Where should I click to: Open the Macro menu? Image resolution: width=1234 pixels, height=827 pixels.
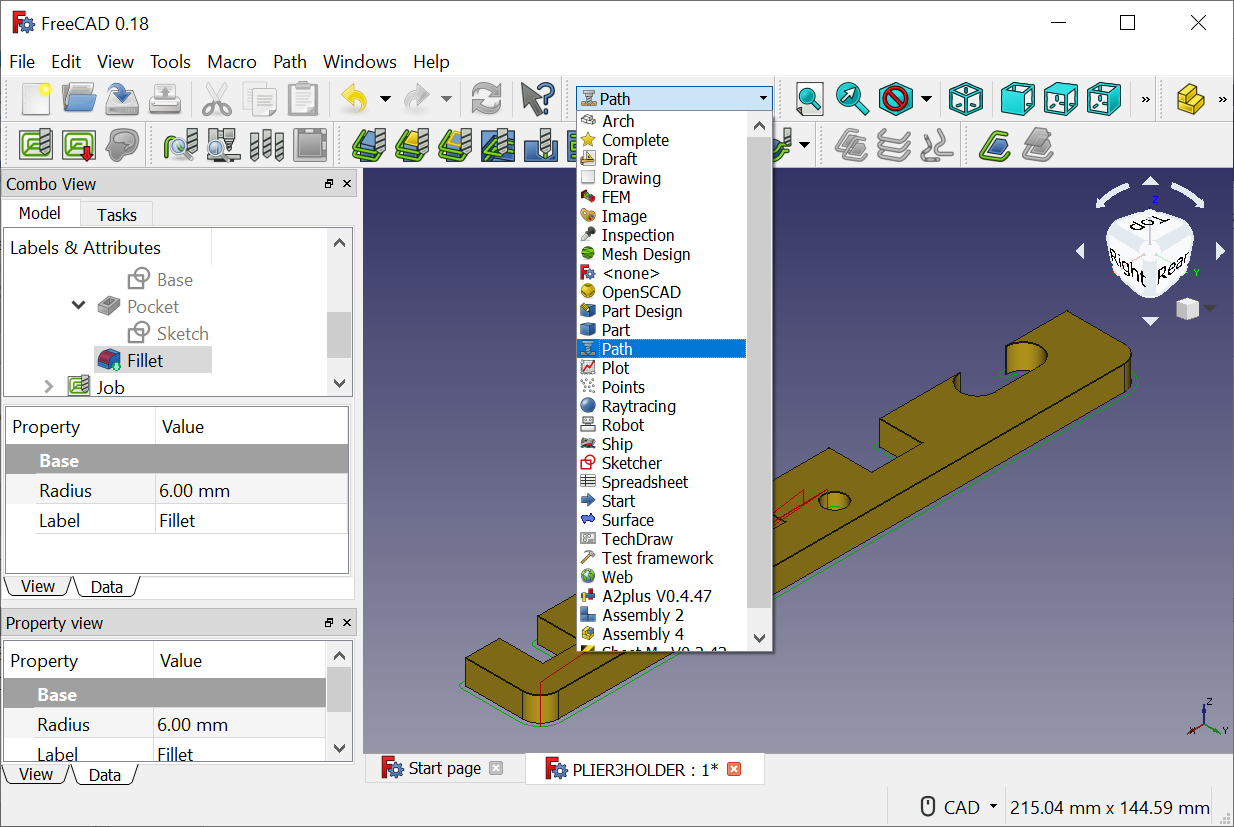point(232,61)
